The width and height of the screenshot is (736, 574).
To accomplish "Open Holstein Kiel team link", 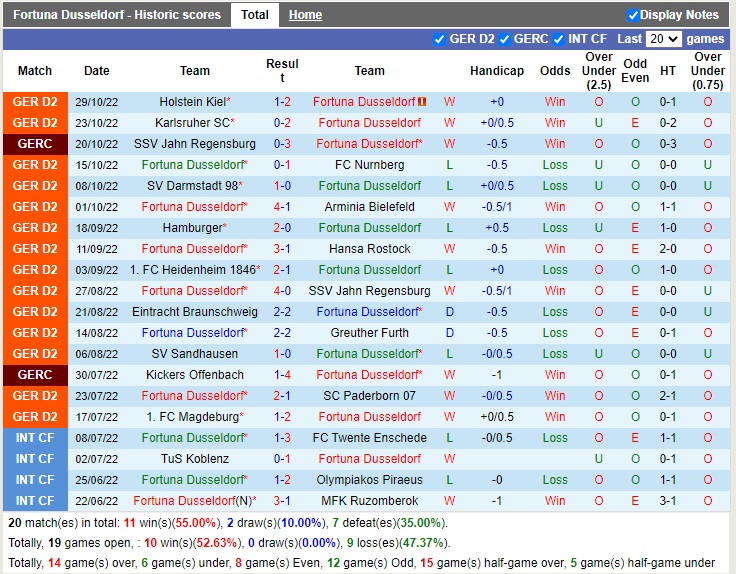I will [x=192, y=102].
